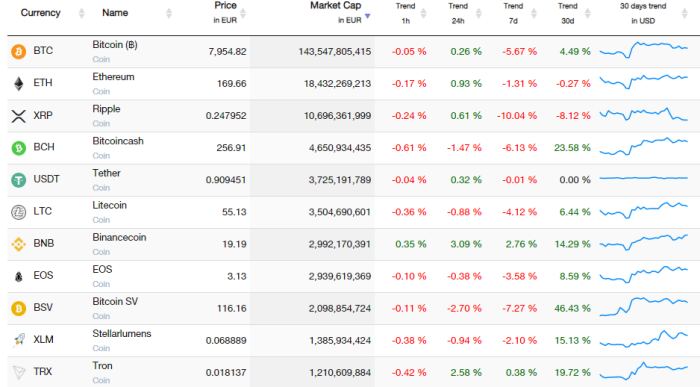Sort by Trend 30d column
This screenshot has width=700, height=387.
coord(588,13)
